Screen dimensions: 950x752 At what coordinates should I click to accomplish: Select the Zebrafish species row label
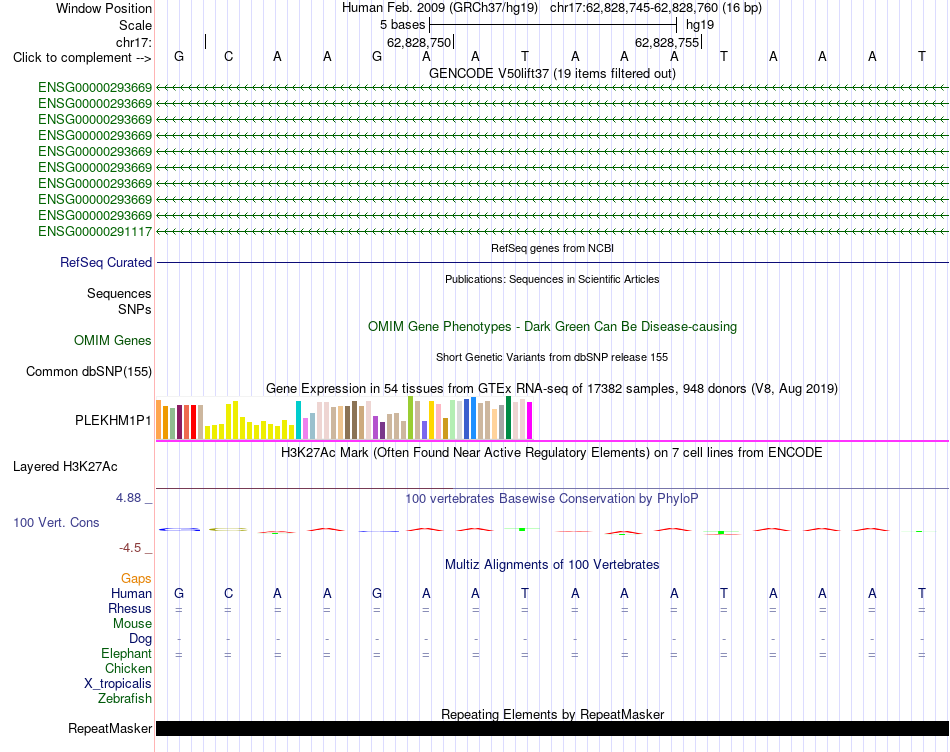click(x=125, y=699)
